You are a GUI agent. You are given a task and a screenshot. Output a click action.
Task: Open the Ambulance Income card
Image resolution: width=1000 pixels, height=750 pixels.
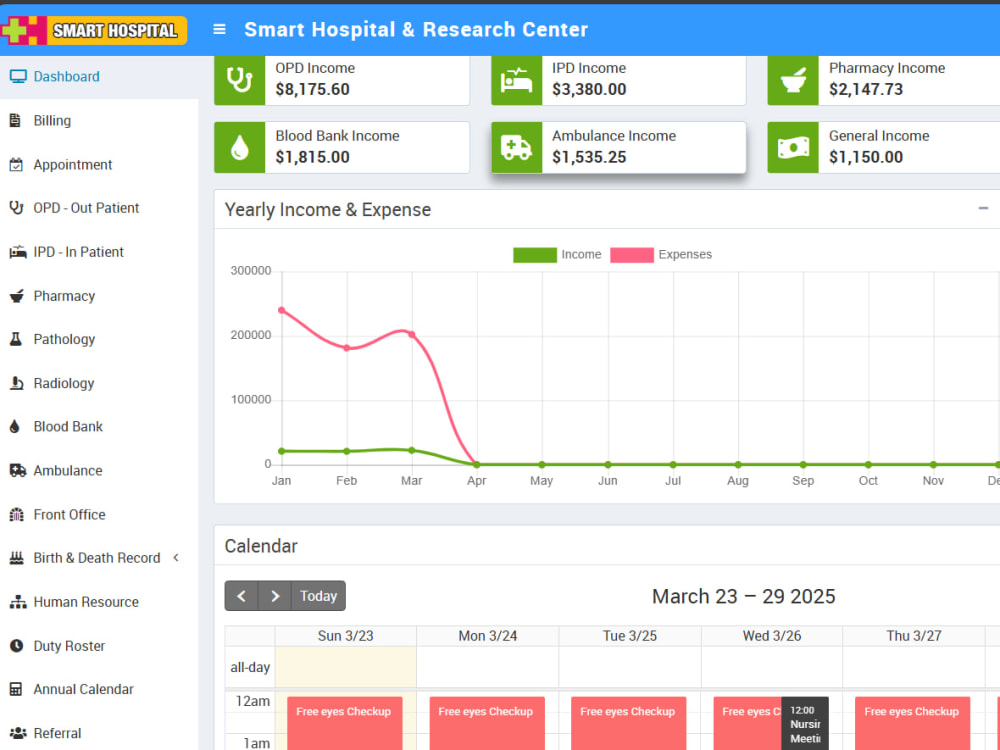pos(619,147)
